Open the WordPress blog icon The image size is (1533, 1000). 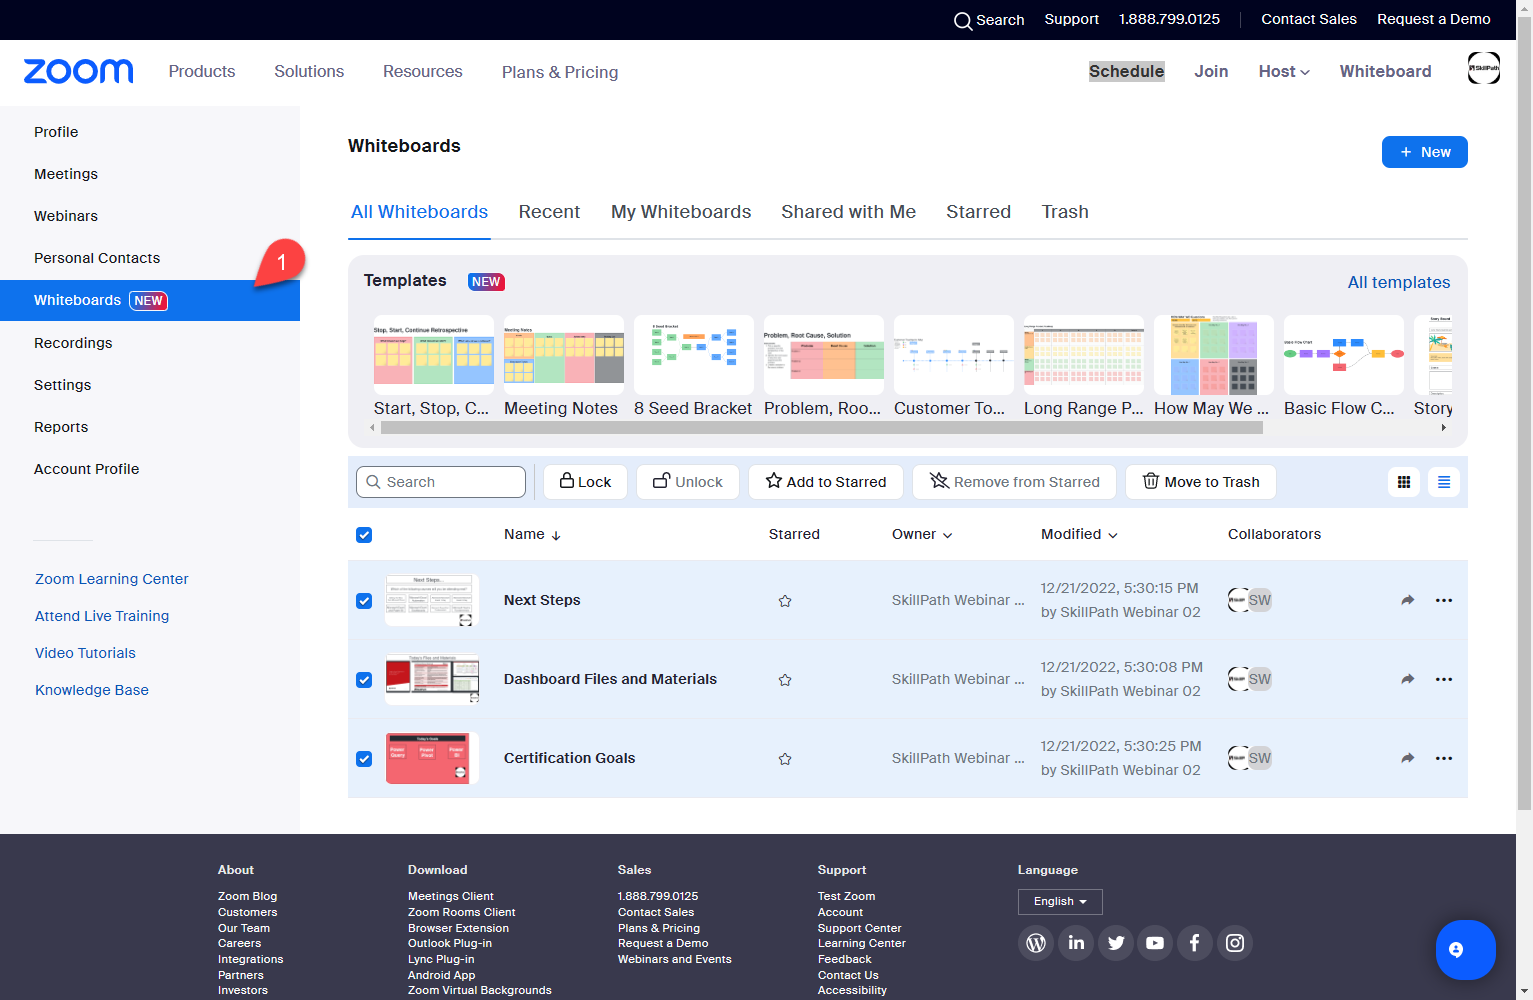(x=1036, y=943)
